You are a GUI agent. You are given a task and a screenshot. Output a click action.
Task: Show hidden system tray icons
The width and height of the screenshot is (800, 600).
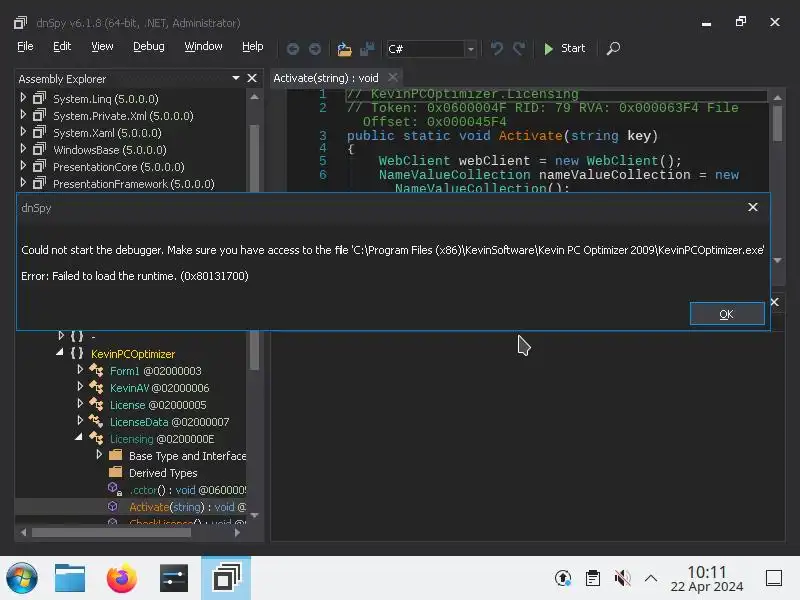[x=651, y=578]
